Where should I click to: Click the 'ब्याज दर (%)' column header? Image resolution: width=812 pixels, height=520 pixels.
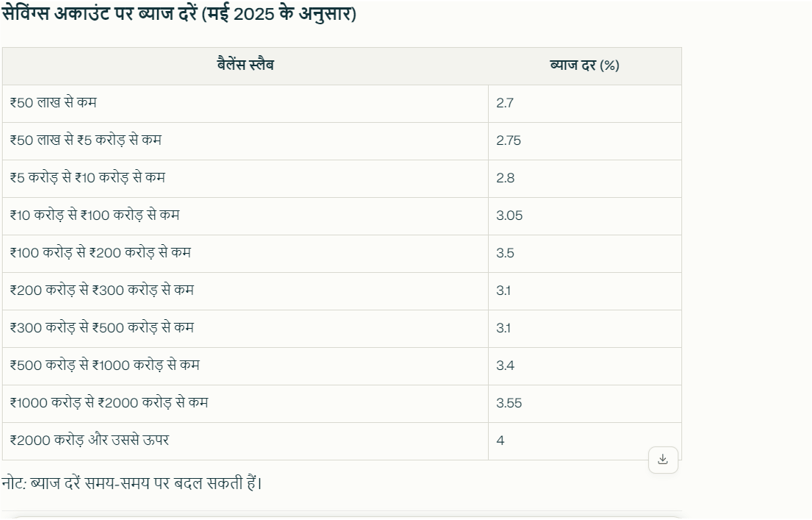tap(584, 65)
